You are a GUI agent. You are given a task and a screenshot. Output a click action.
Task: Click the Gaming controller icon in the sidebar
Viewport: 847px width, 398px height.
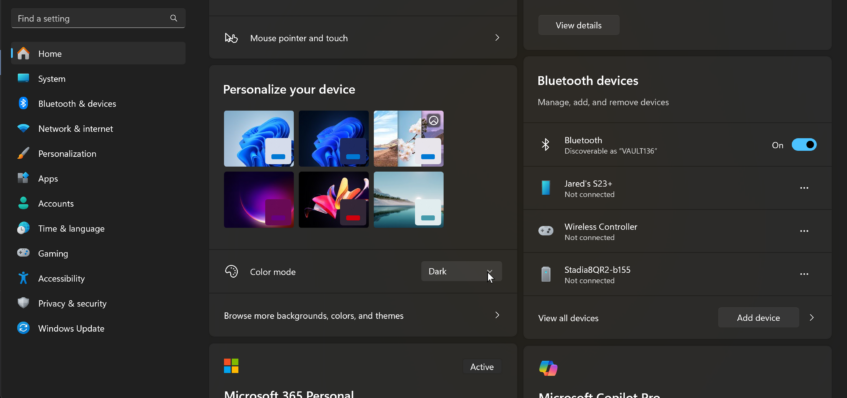(23, 253)
